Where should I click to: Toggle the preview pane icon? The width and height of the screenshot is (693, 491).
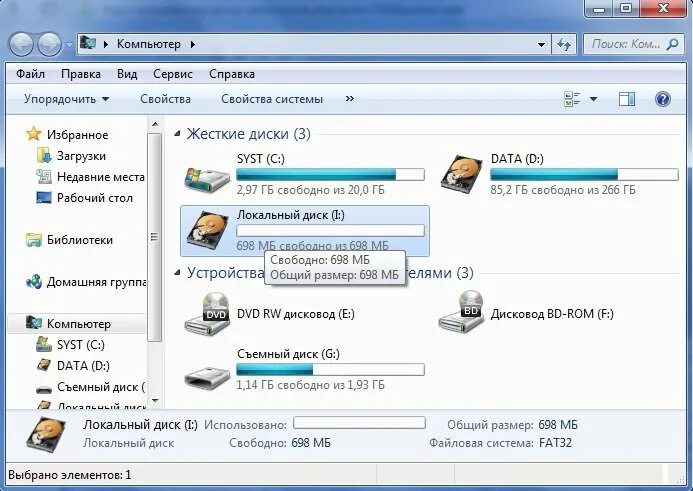[627, 99]
